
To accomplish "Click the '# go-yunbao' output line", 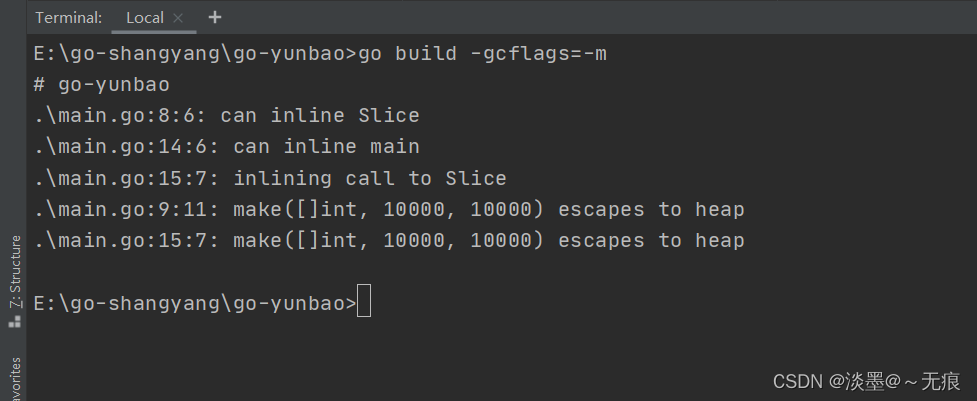I will click(x=100, y=85).
